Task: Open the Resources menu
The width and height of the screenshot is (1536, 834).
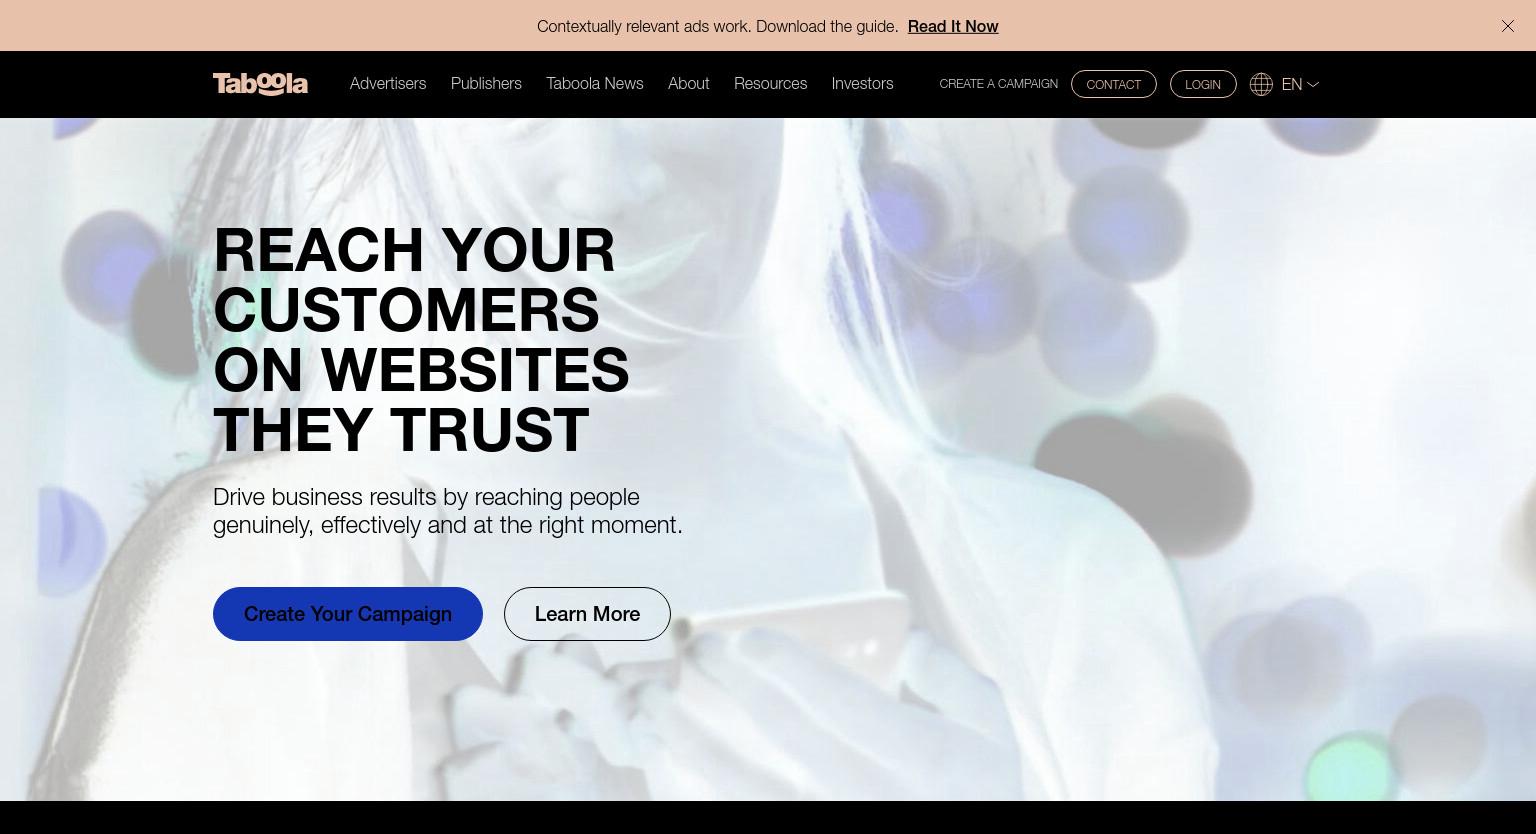Action: click(x=770, y=84)
